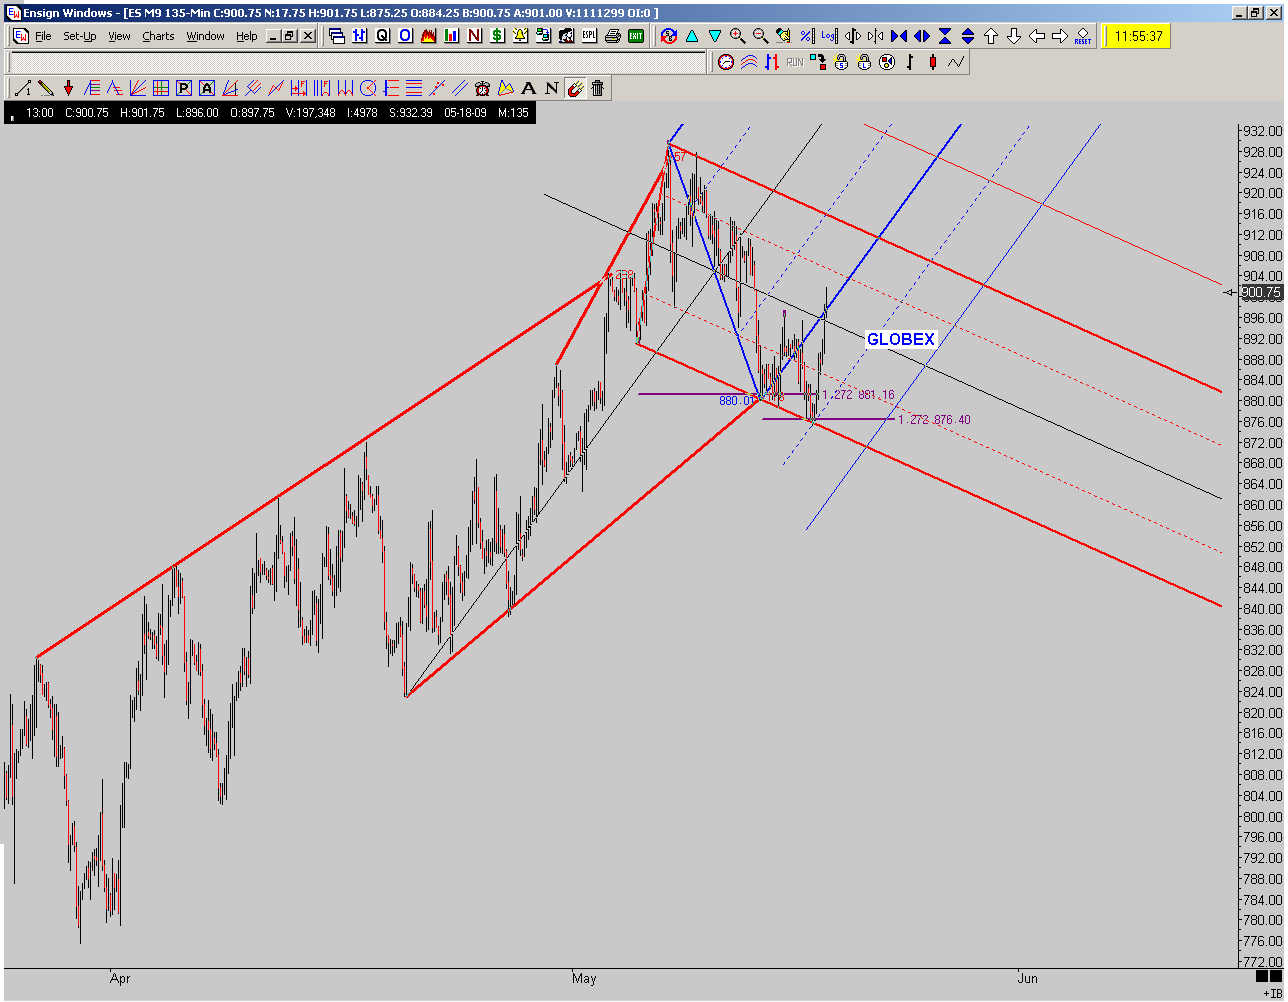Viewport: 1288px width, 1002px height.
Task: Open the fire-icon hot list window
Action: pos(429,36)
